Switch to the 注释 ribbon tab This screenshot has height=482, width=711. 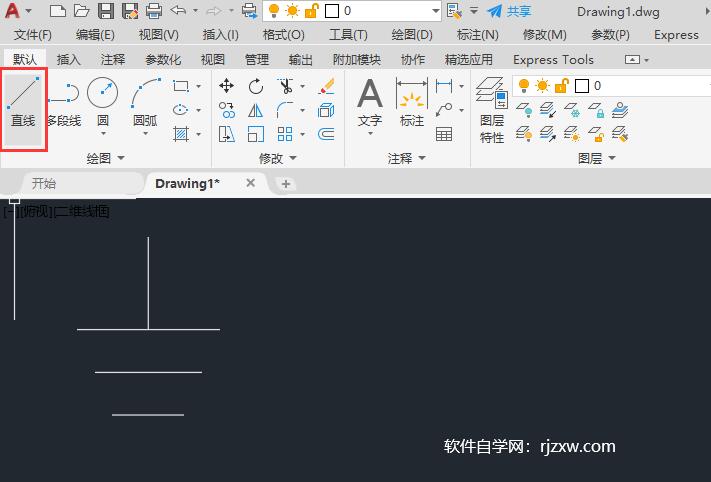pyautogui.click(x=113, y=59)
